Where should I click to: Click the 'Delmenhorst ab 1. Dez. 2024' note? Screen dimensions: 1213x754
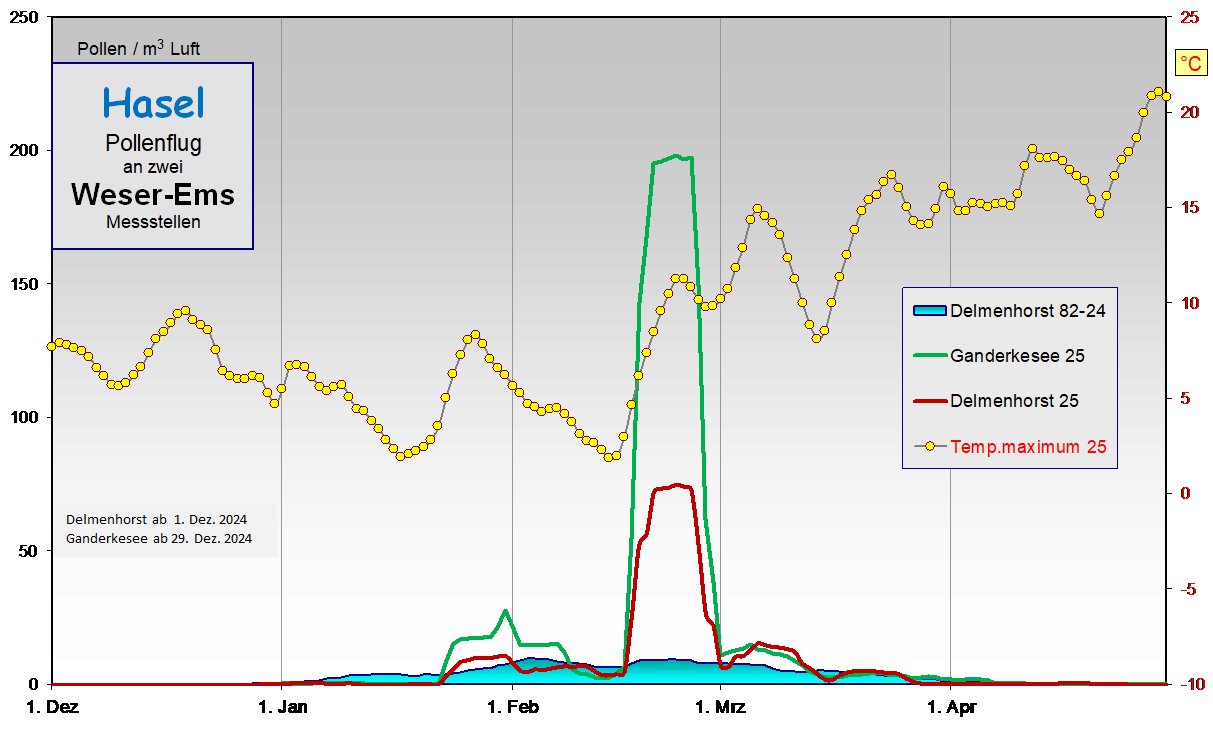pyautogui.click(x=156, y=520)
